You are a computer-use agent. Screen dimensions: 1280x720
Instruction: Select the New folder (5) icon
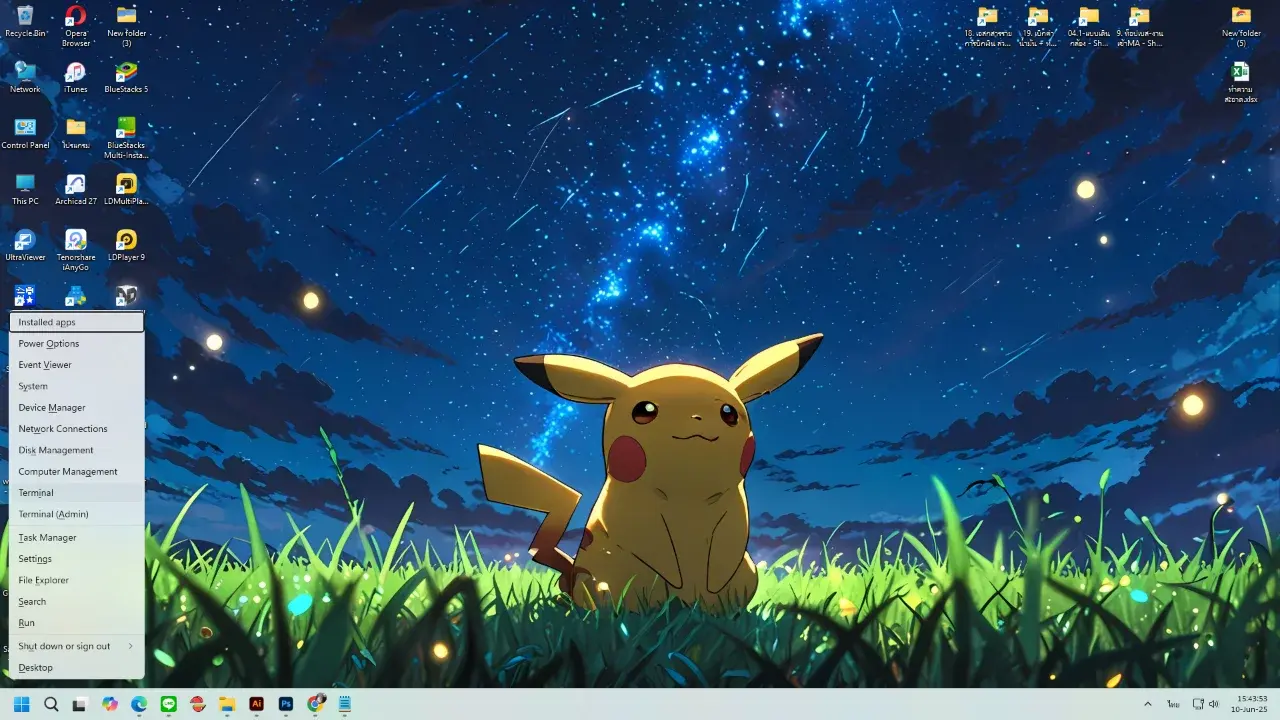(x=1241, y=26)
